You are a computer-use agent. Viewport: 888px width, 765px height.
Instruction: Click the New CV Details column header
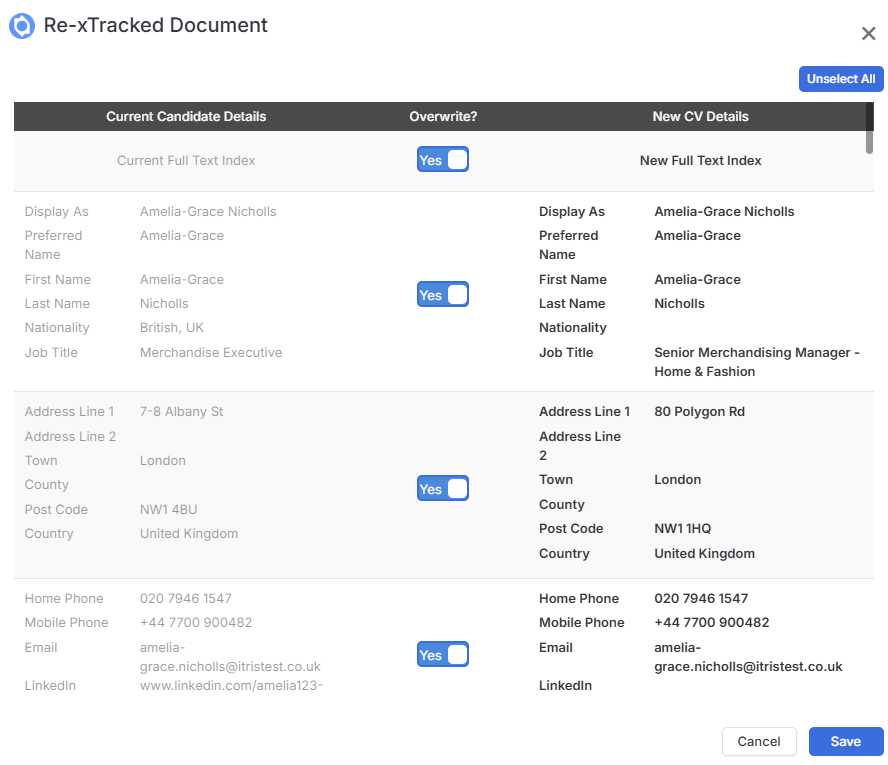[700, 117]
